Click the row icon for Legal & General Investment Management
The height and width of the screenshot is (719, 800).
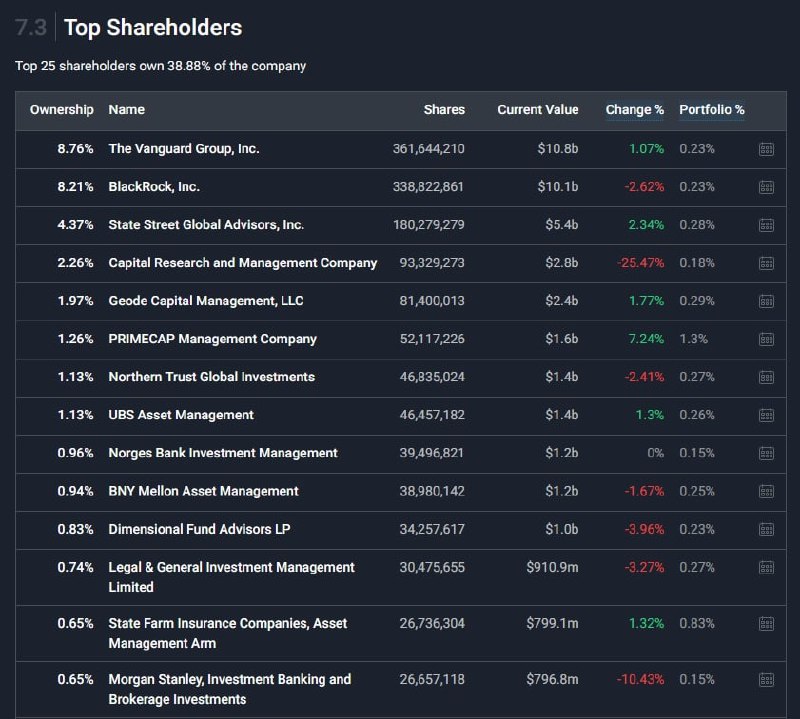coord(766,567)
